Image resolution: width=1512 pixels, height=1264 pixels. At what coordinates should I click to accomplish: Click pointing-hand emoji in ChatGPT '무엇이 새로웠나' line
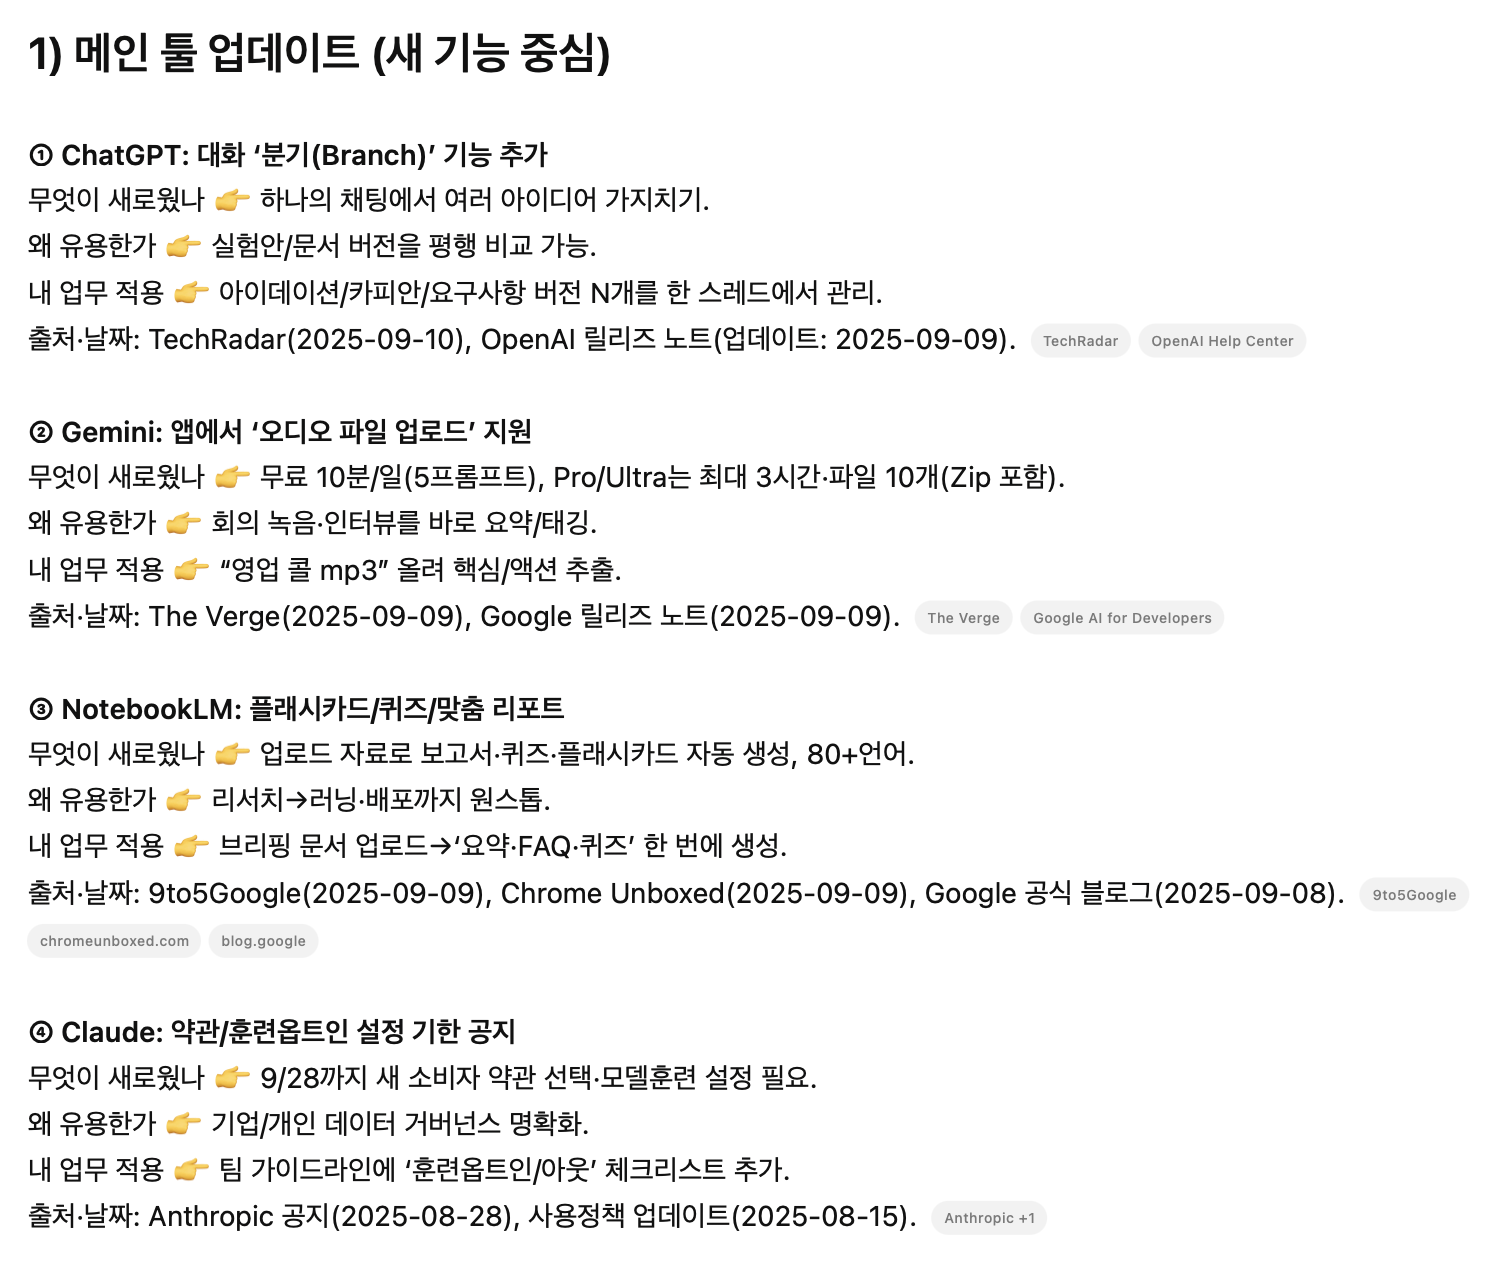(x=232, y=201)
